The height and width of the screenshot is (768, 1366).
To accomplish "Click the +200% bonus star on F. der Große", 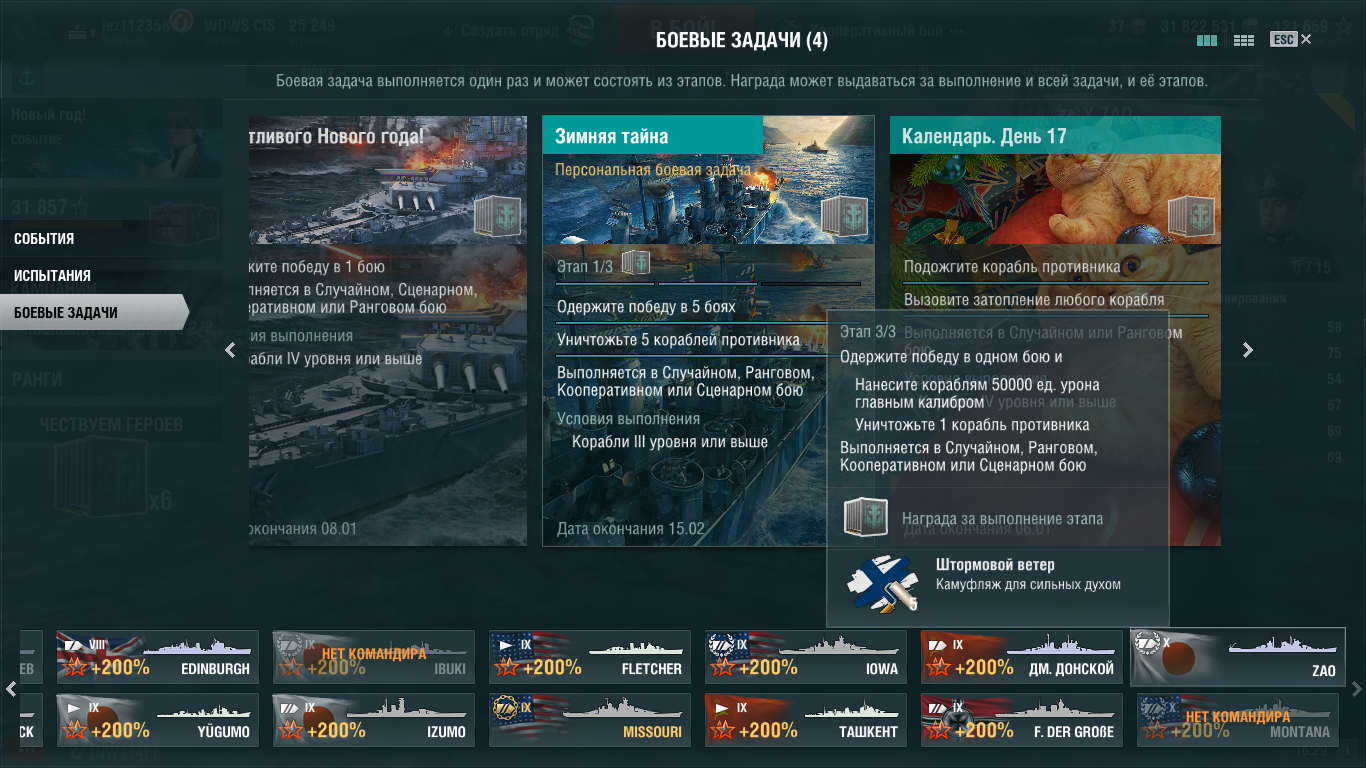I will point(940,731).
